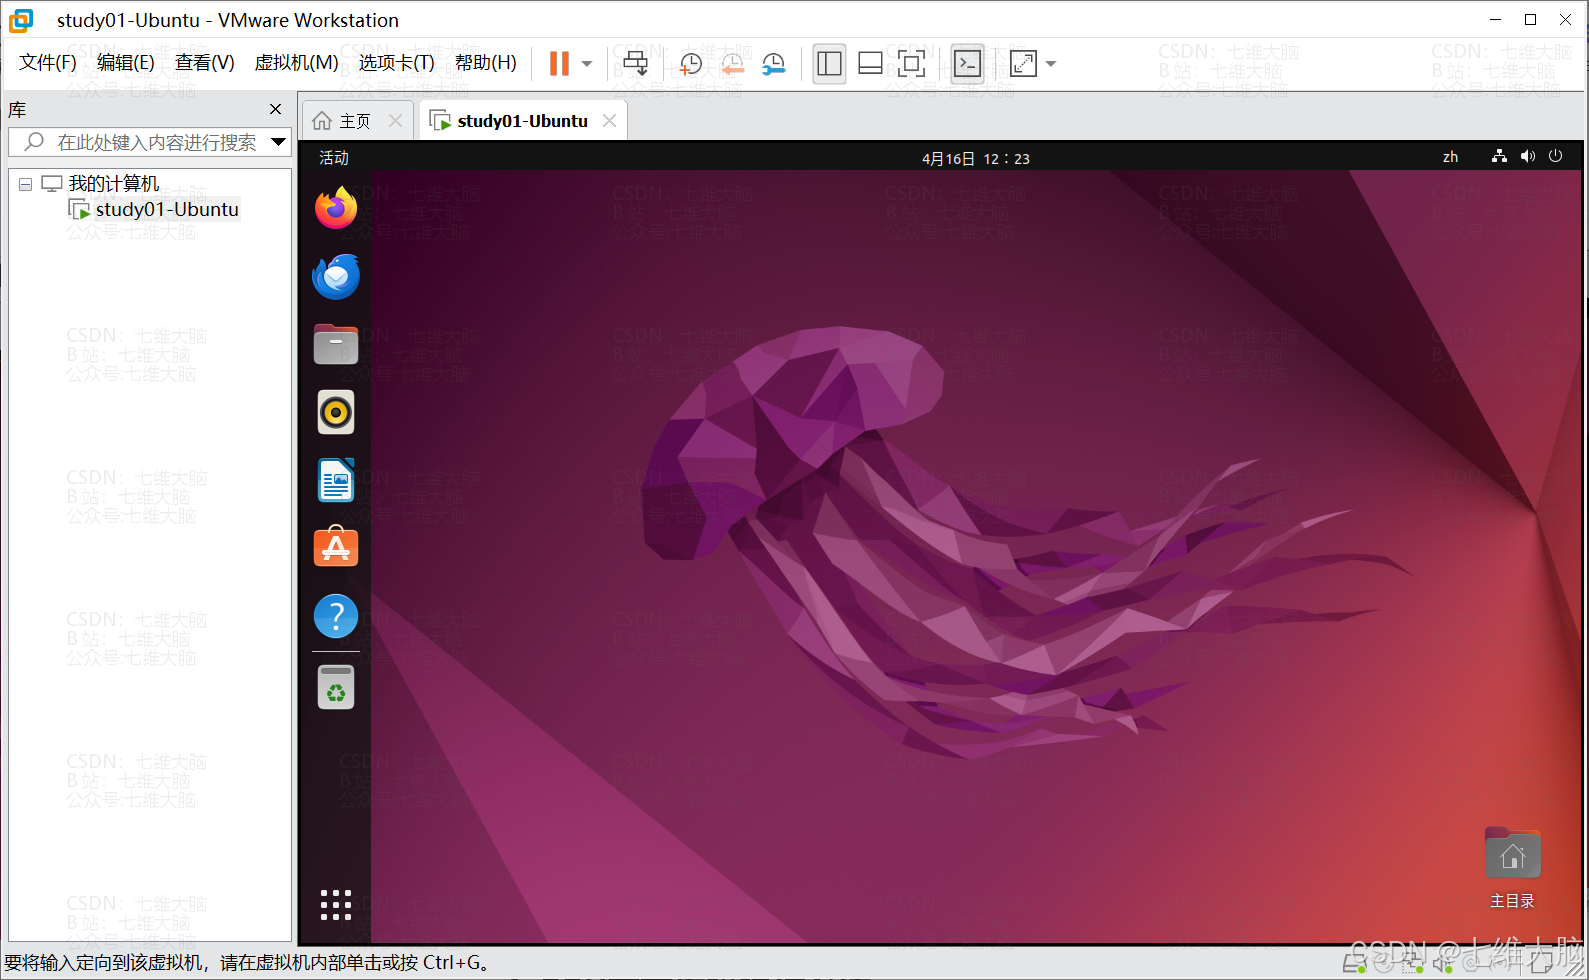Open the Trash icon in the Ubuntu dock
The image size is (1589, 980).
click(336, 687)
